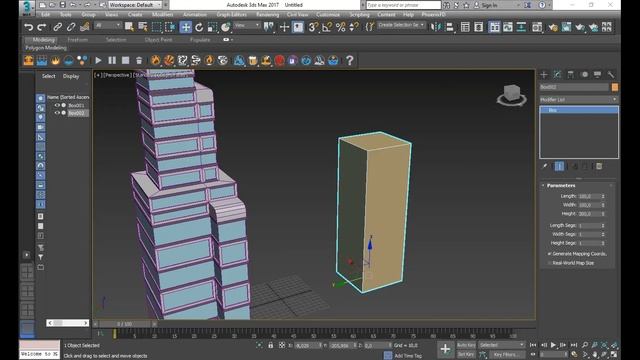Open the Display menu in Scene Explorer
640x360 pixels.
tap(71, 76)
